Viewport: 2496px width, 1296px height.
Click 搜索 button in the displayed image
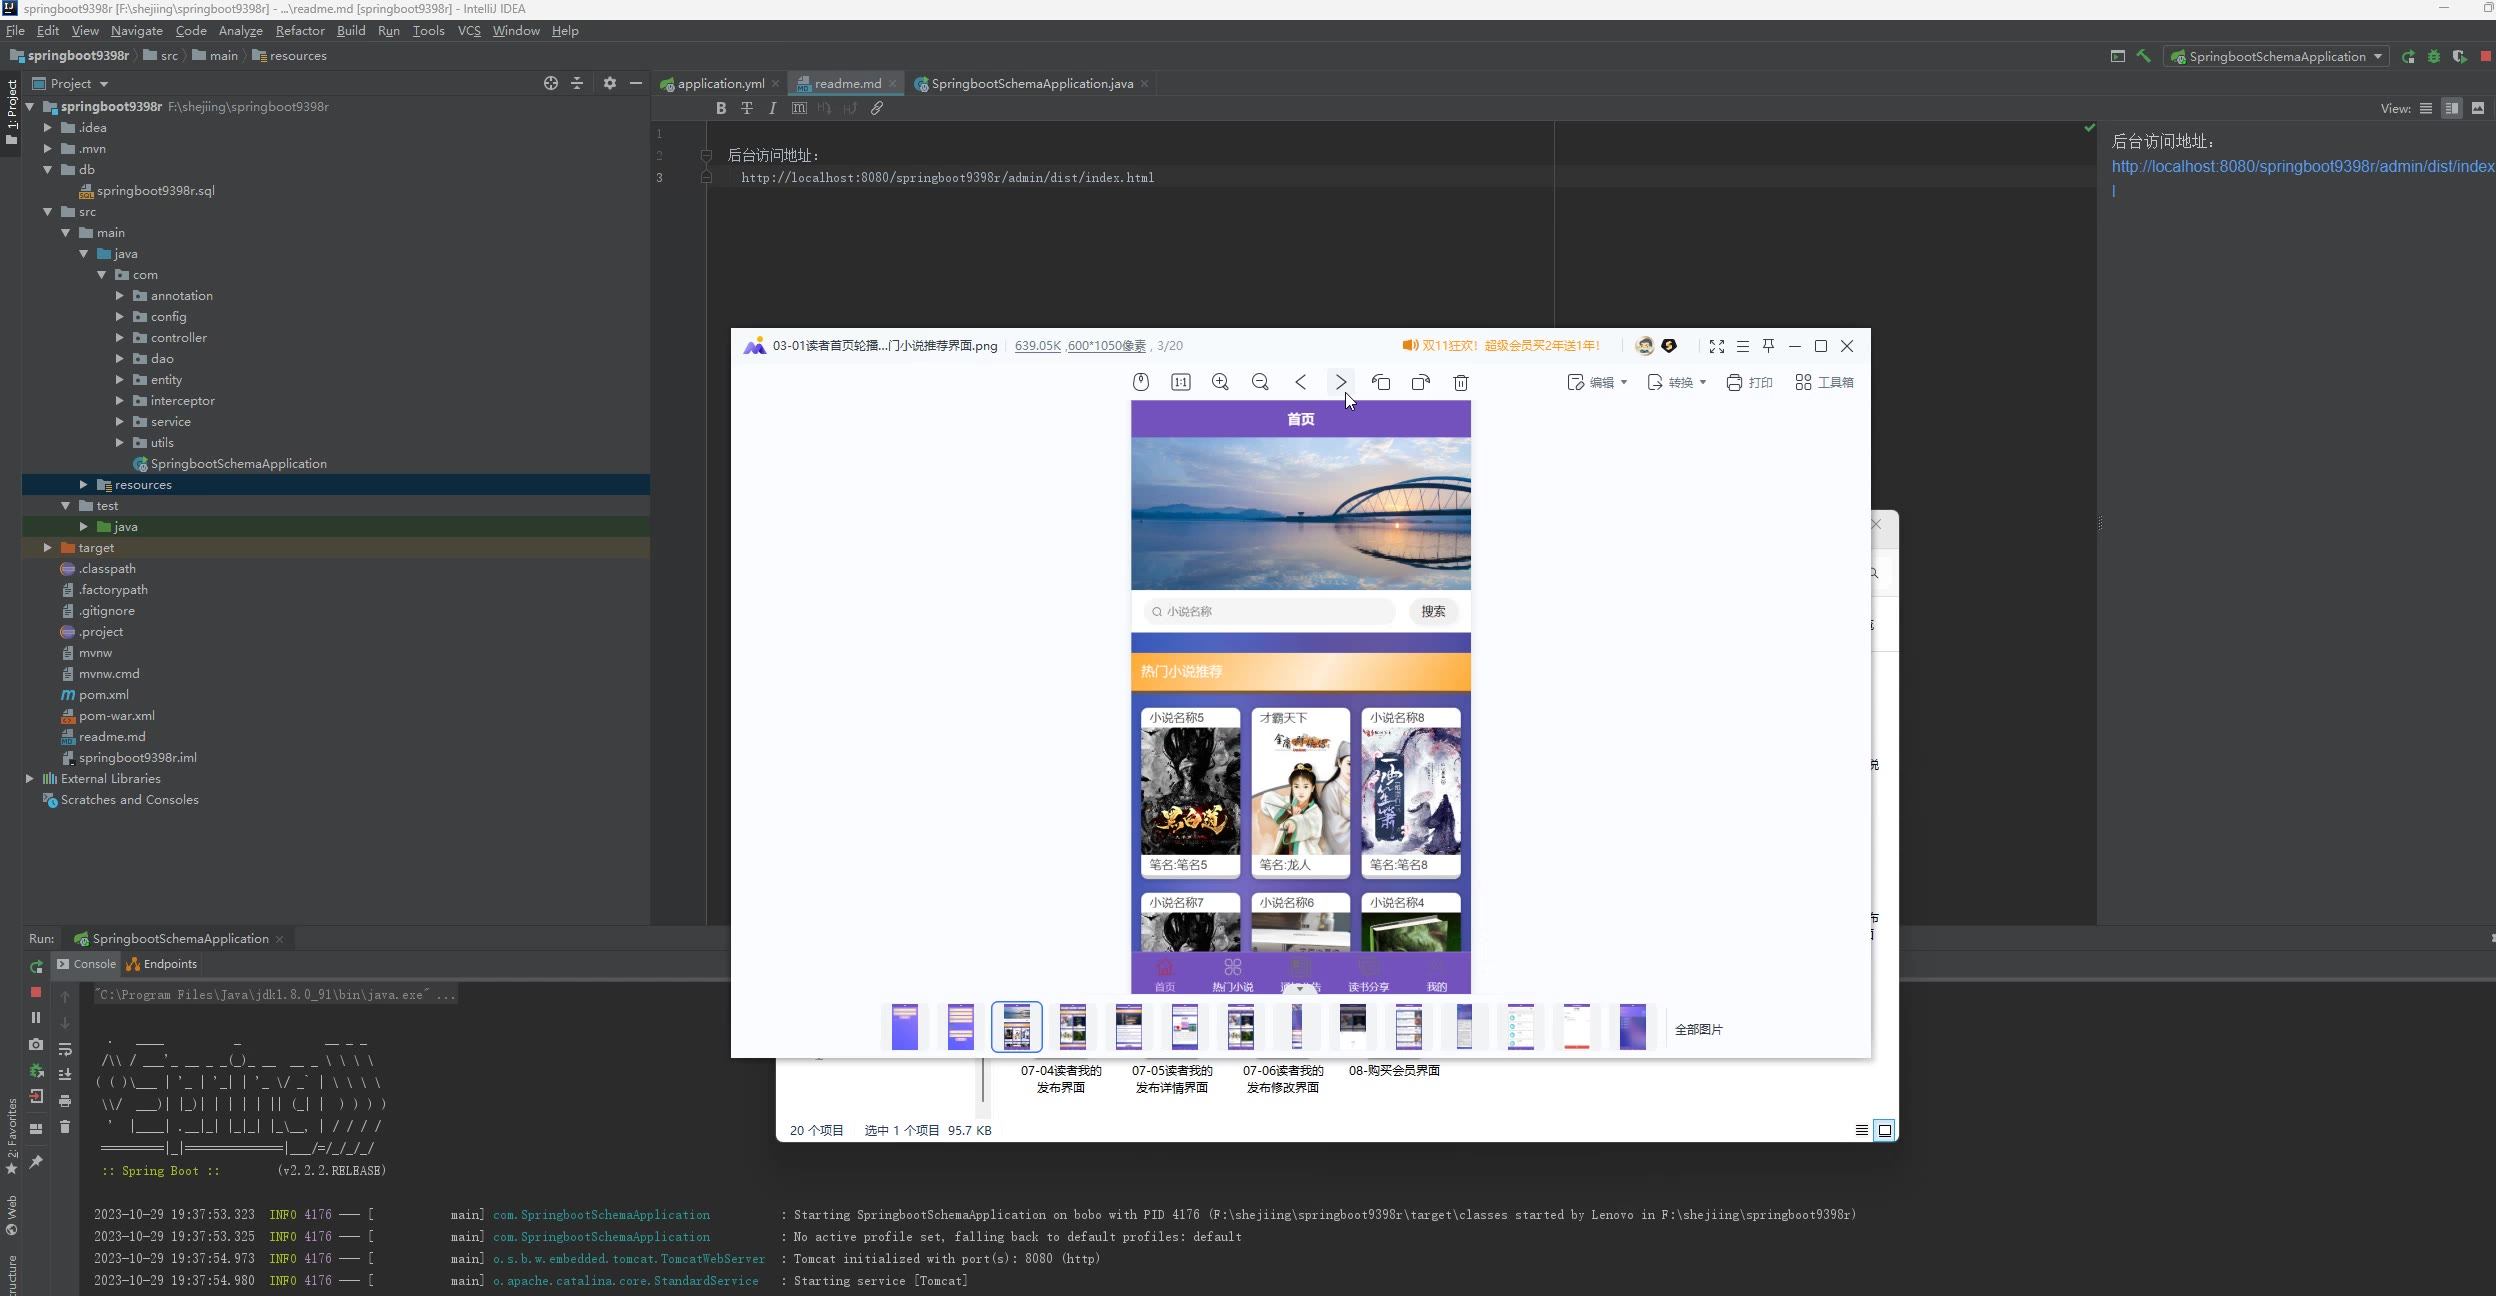tap(1433, 611)
